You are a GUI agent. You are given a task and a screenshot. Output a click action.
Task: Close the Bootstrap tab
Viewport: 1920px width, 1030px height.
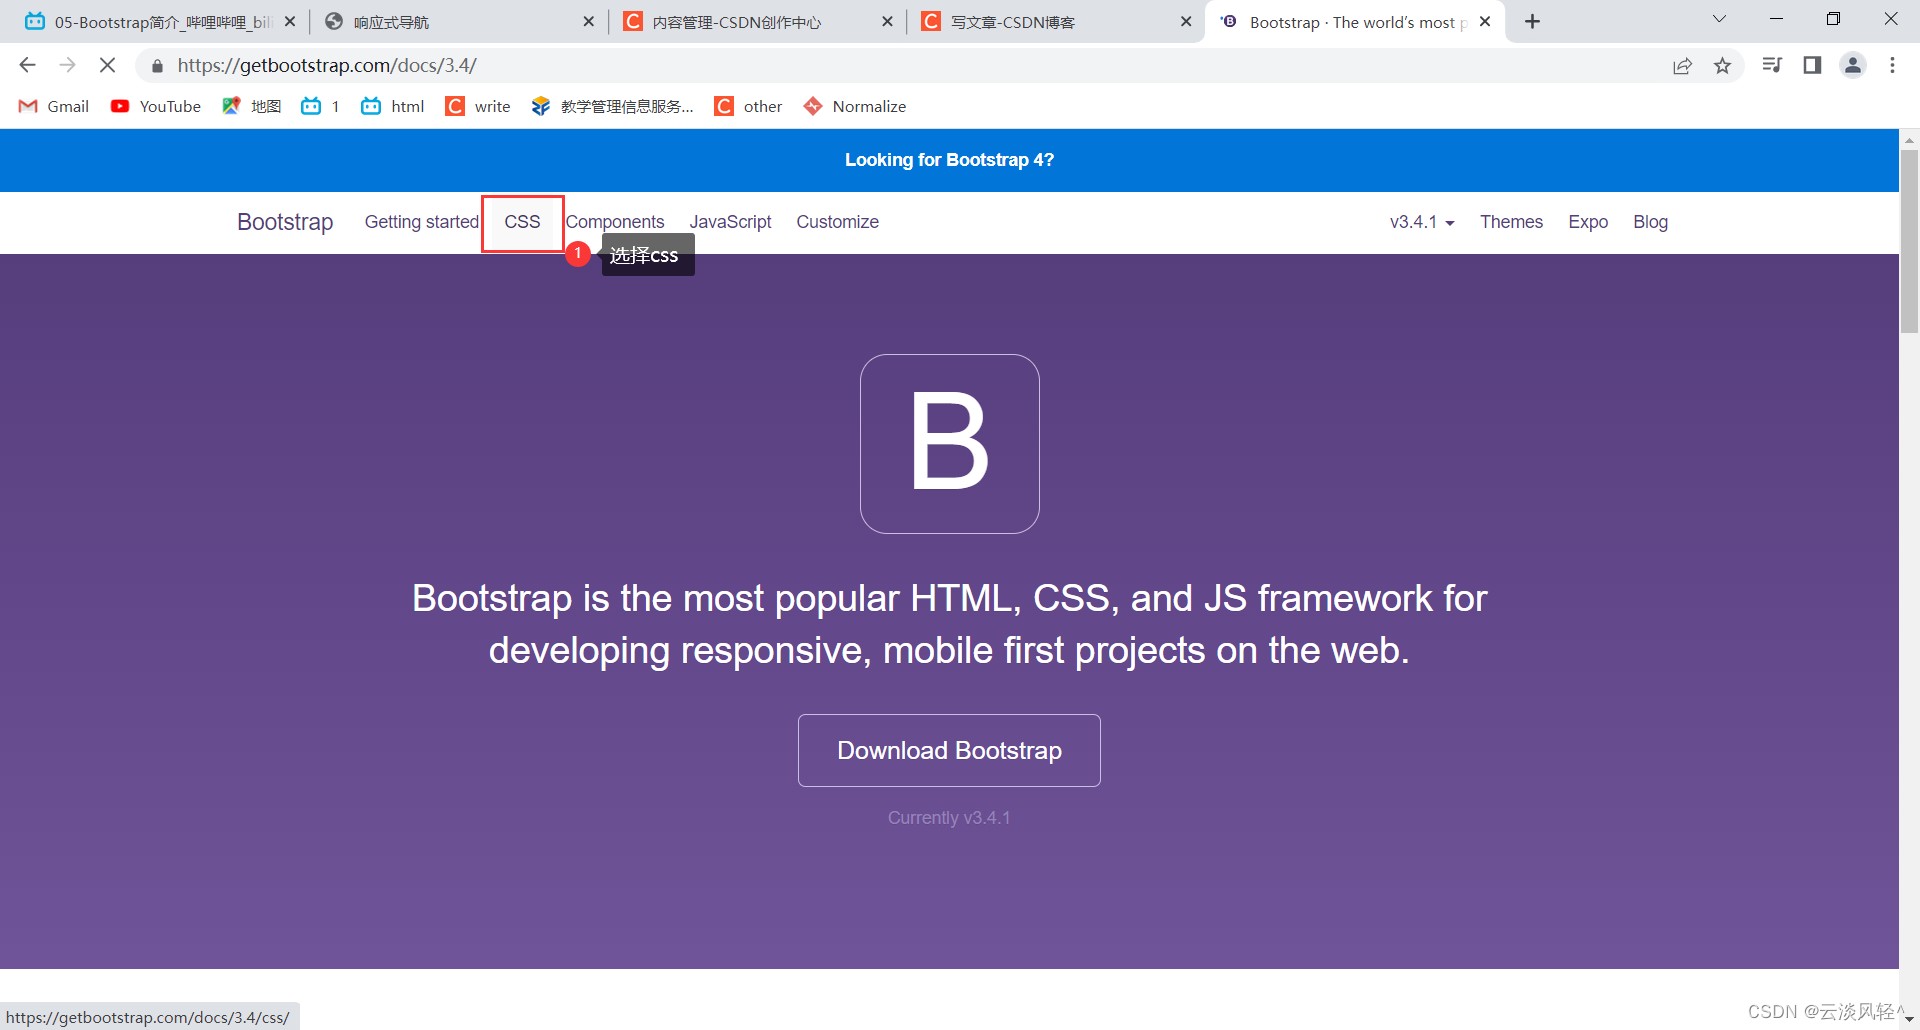tap(1485, 21)
